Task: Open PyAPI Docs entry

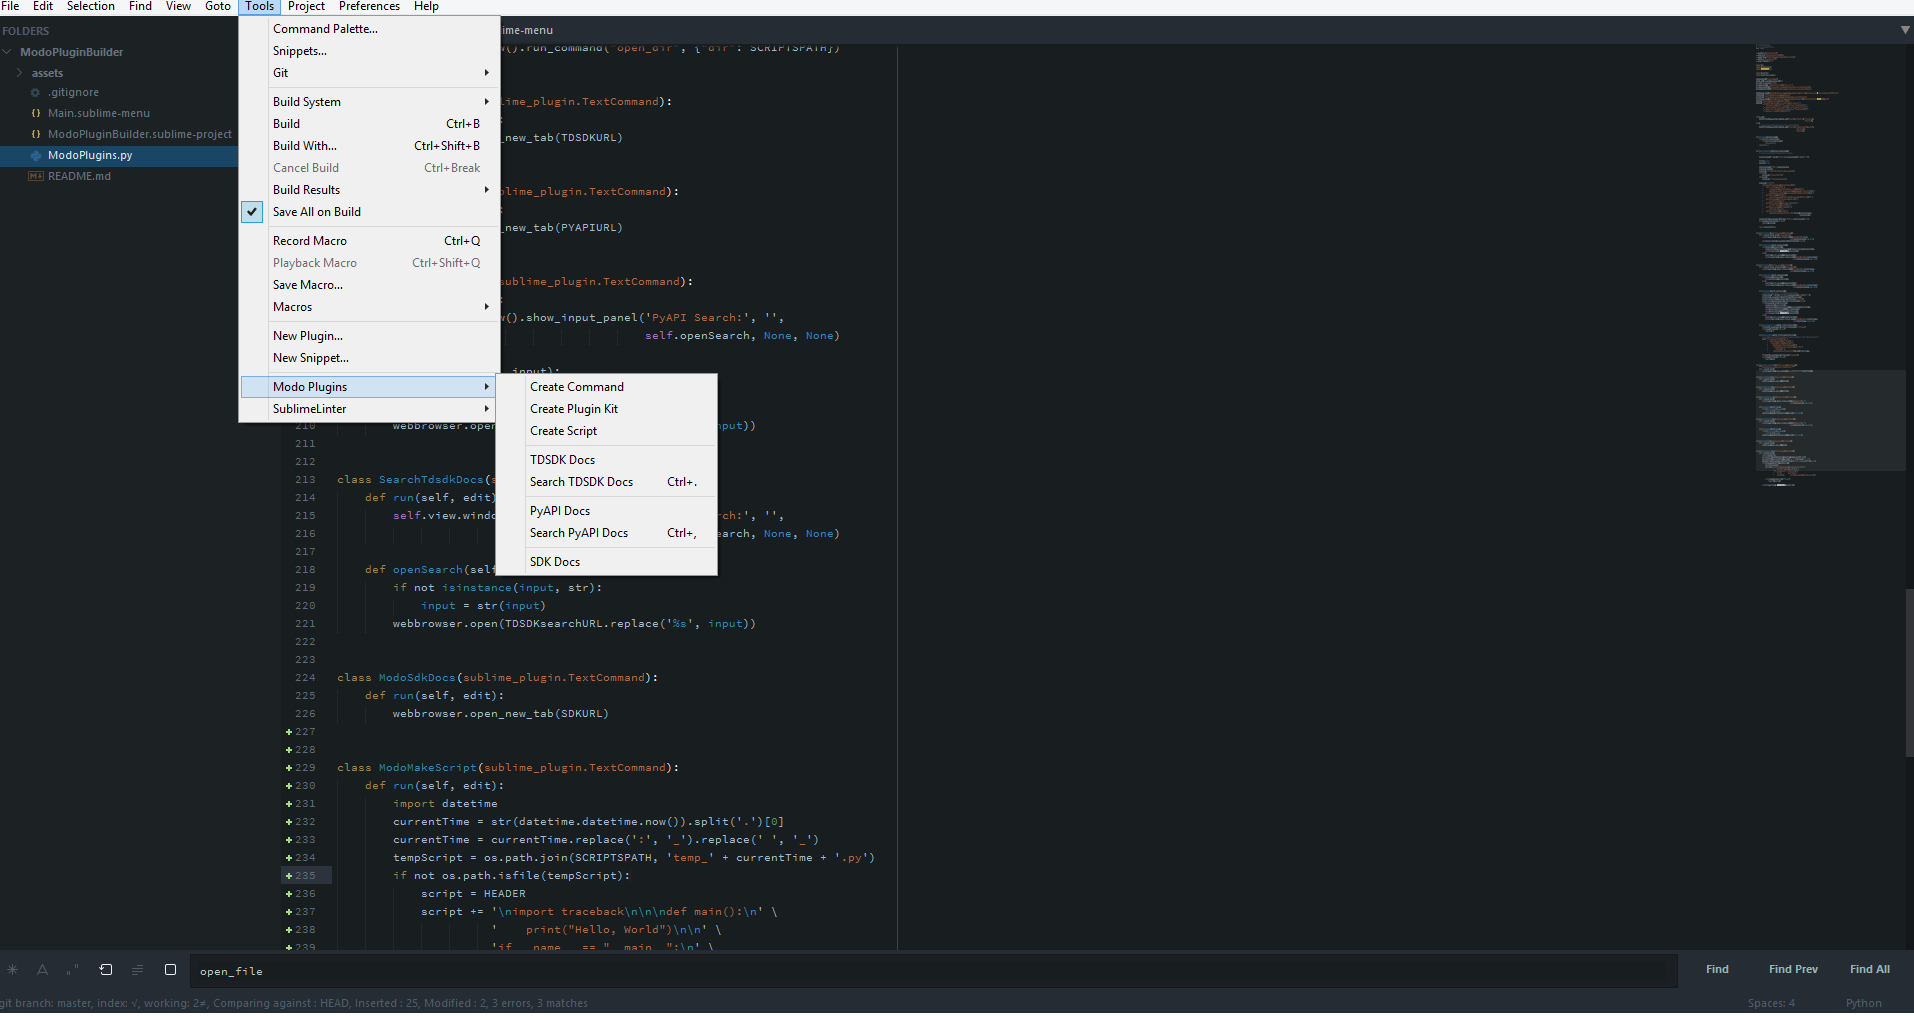Action: point(606,511)
